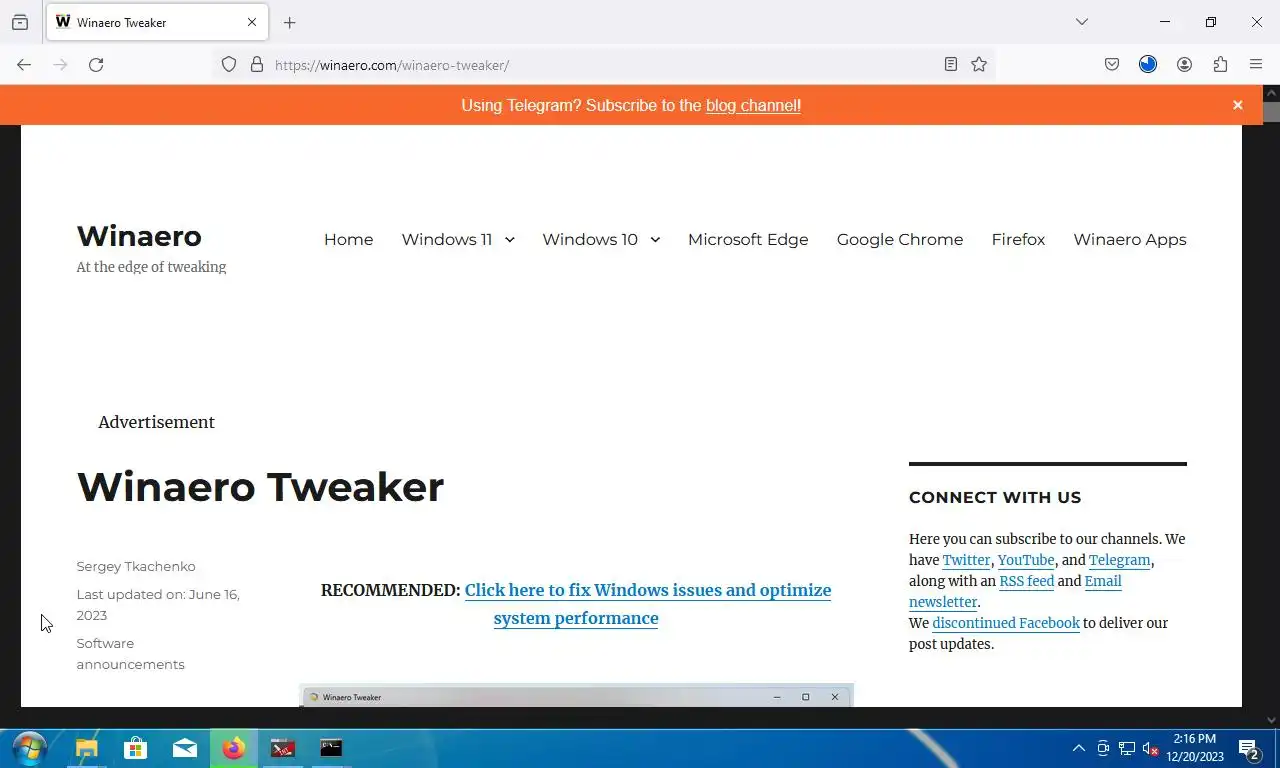
Task: Reload the current page
Action: point(96,65)
